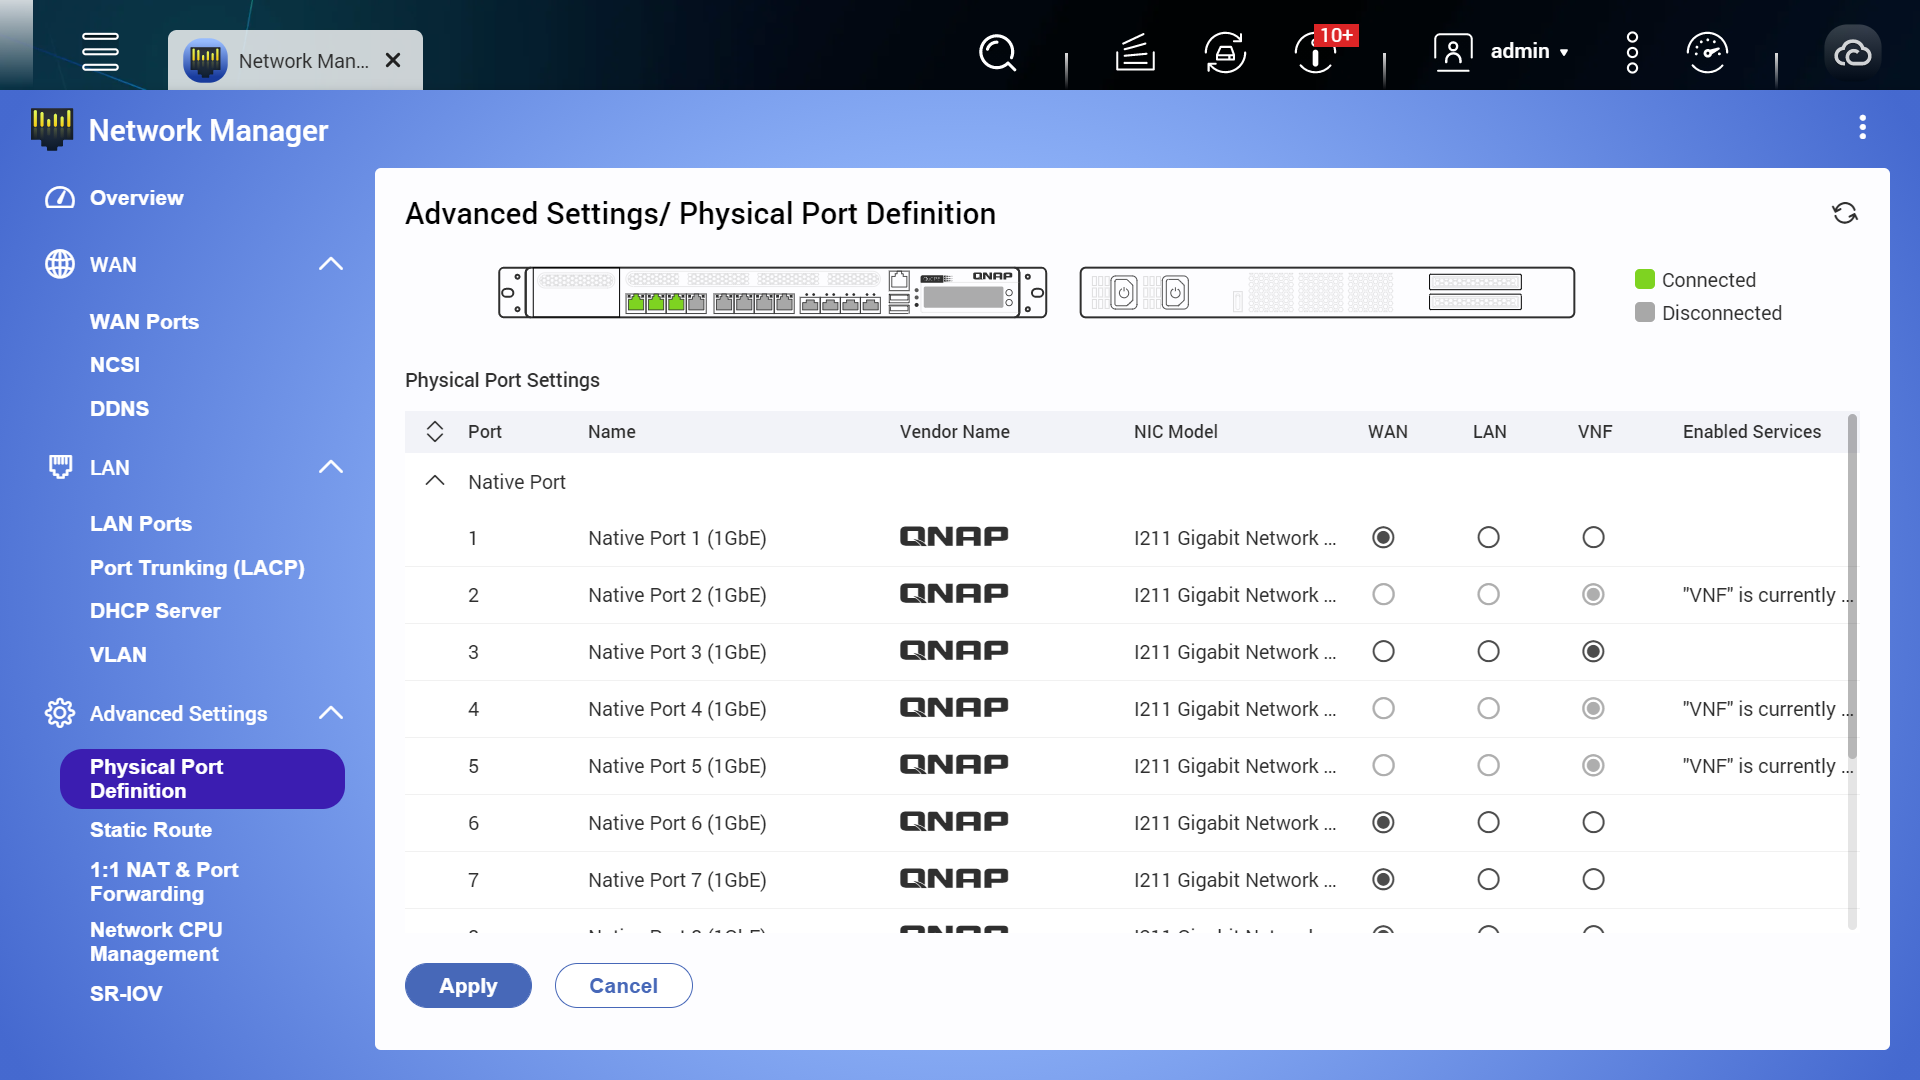Refresh the Physical Port Definition page

(x=1844, y=213)
